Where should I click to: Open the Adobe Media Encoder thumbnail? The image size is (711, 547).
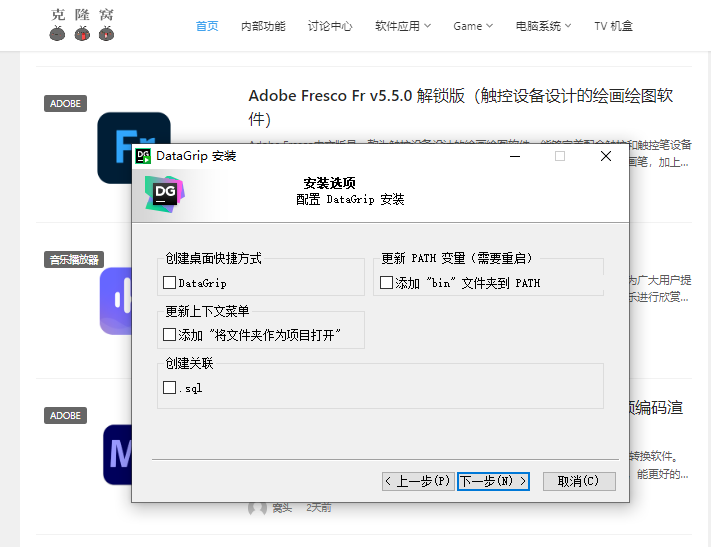click(117, 454)
